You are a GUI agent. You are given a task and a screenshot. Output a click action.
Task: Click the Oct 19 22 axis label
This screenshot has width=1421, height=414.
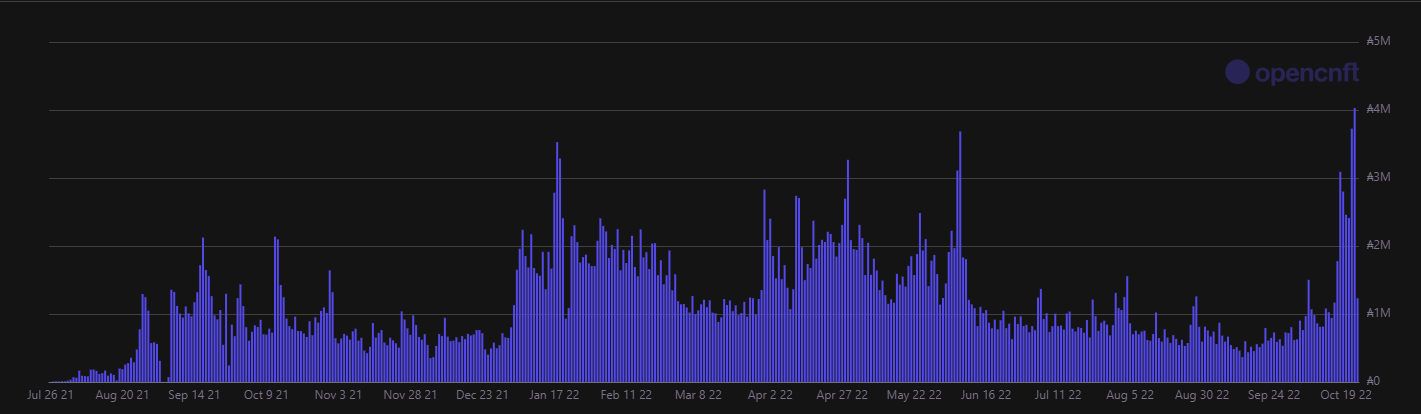point(1346,395)
